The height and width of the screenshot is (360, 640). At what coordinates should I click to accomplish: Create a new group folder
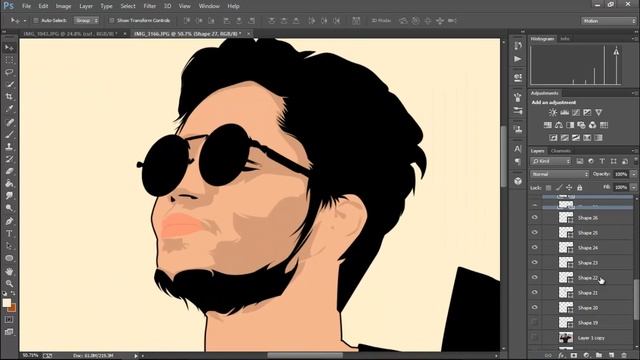(599, 356)
